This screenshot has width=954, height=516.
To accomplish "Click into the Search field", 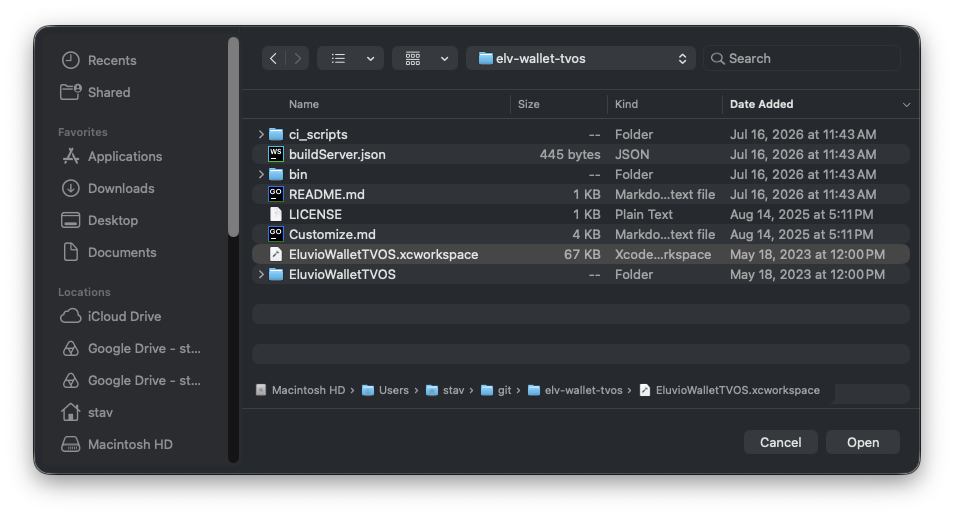I will click(x=802, y=58).
